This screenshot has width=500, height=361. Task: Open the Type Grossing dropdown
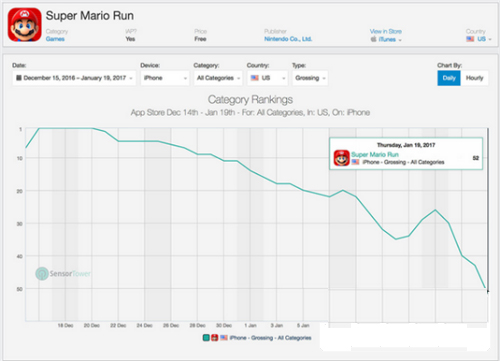[x=310, y=78]
